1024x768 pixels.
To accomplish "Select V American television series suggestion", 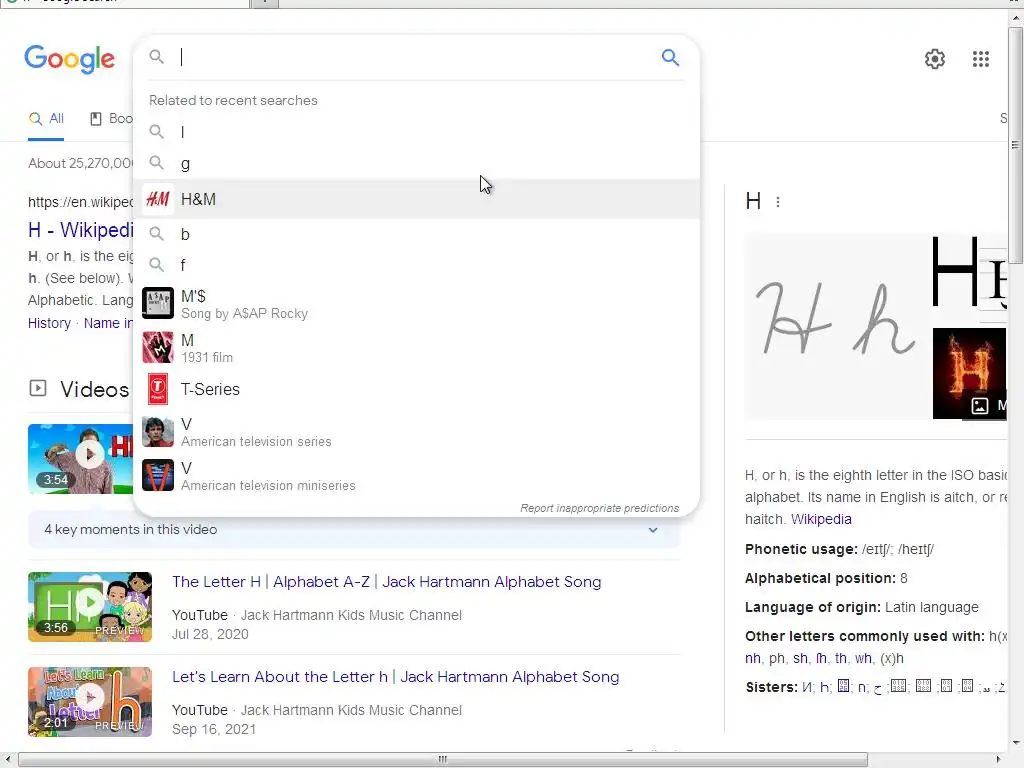I will point(416,432).
